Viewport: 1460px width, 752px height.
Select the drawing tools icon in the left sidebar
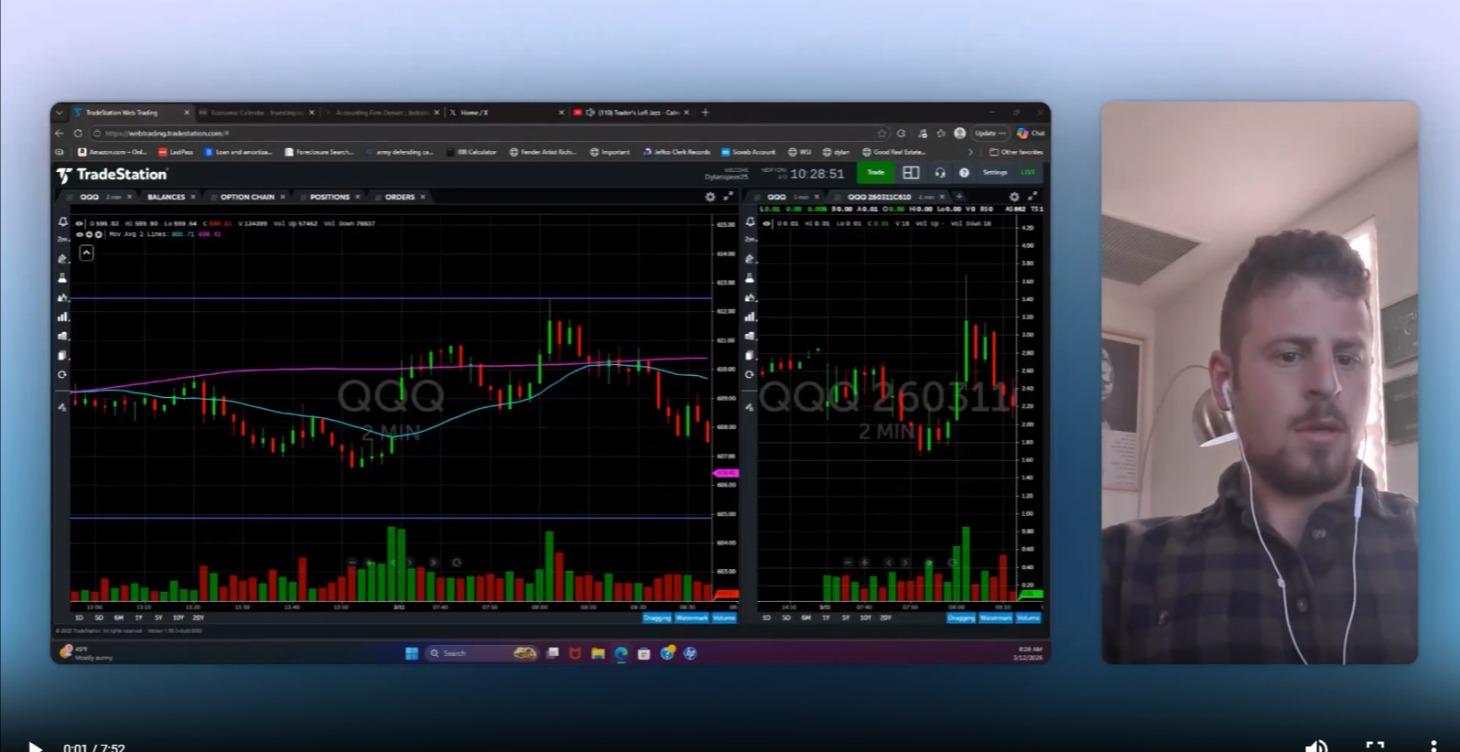click(x=62, y=258)
